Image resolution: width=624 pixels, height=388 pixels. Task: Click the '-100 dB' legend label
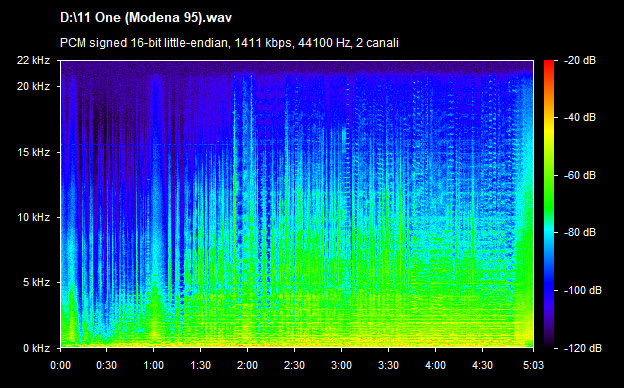click(x=583, y=291)
